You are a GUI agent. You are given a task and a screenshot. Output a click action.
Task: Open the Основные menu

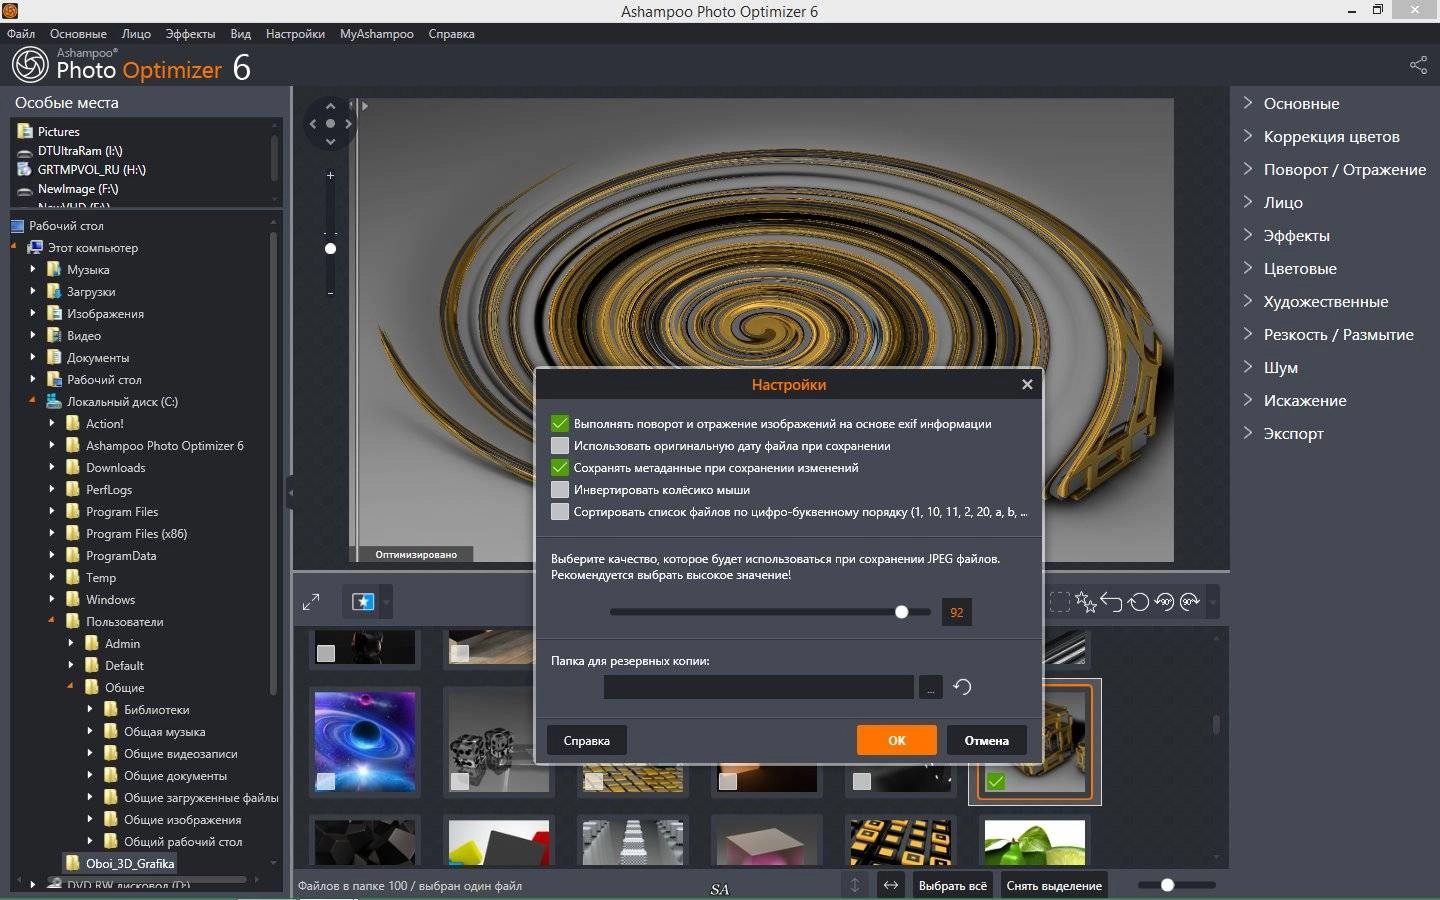coord(78,34)
